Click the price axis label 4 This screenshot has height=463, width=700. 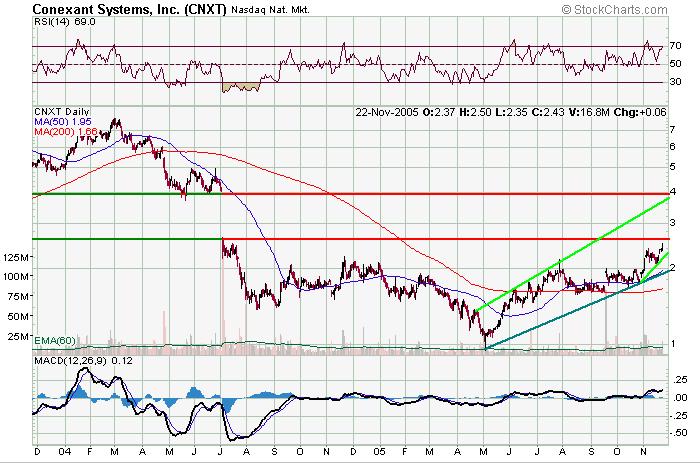673,192
